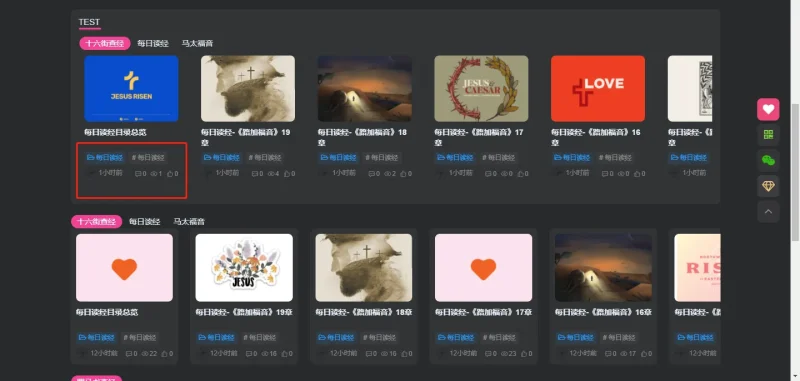Click like icon on Luke chapter 19 card

point(287,174)
